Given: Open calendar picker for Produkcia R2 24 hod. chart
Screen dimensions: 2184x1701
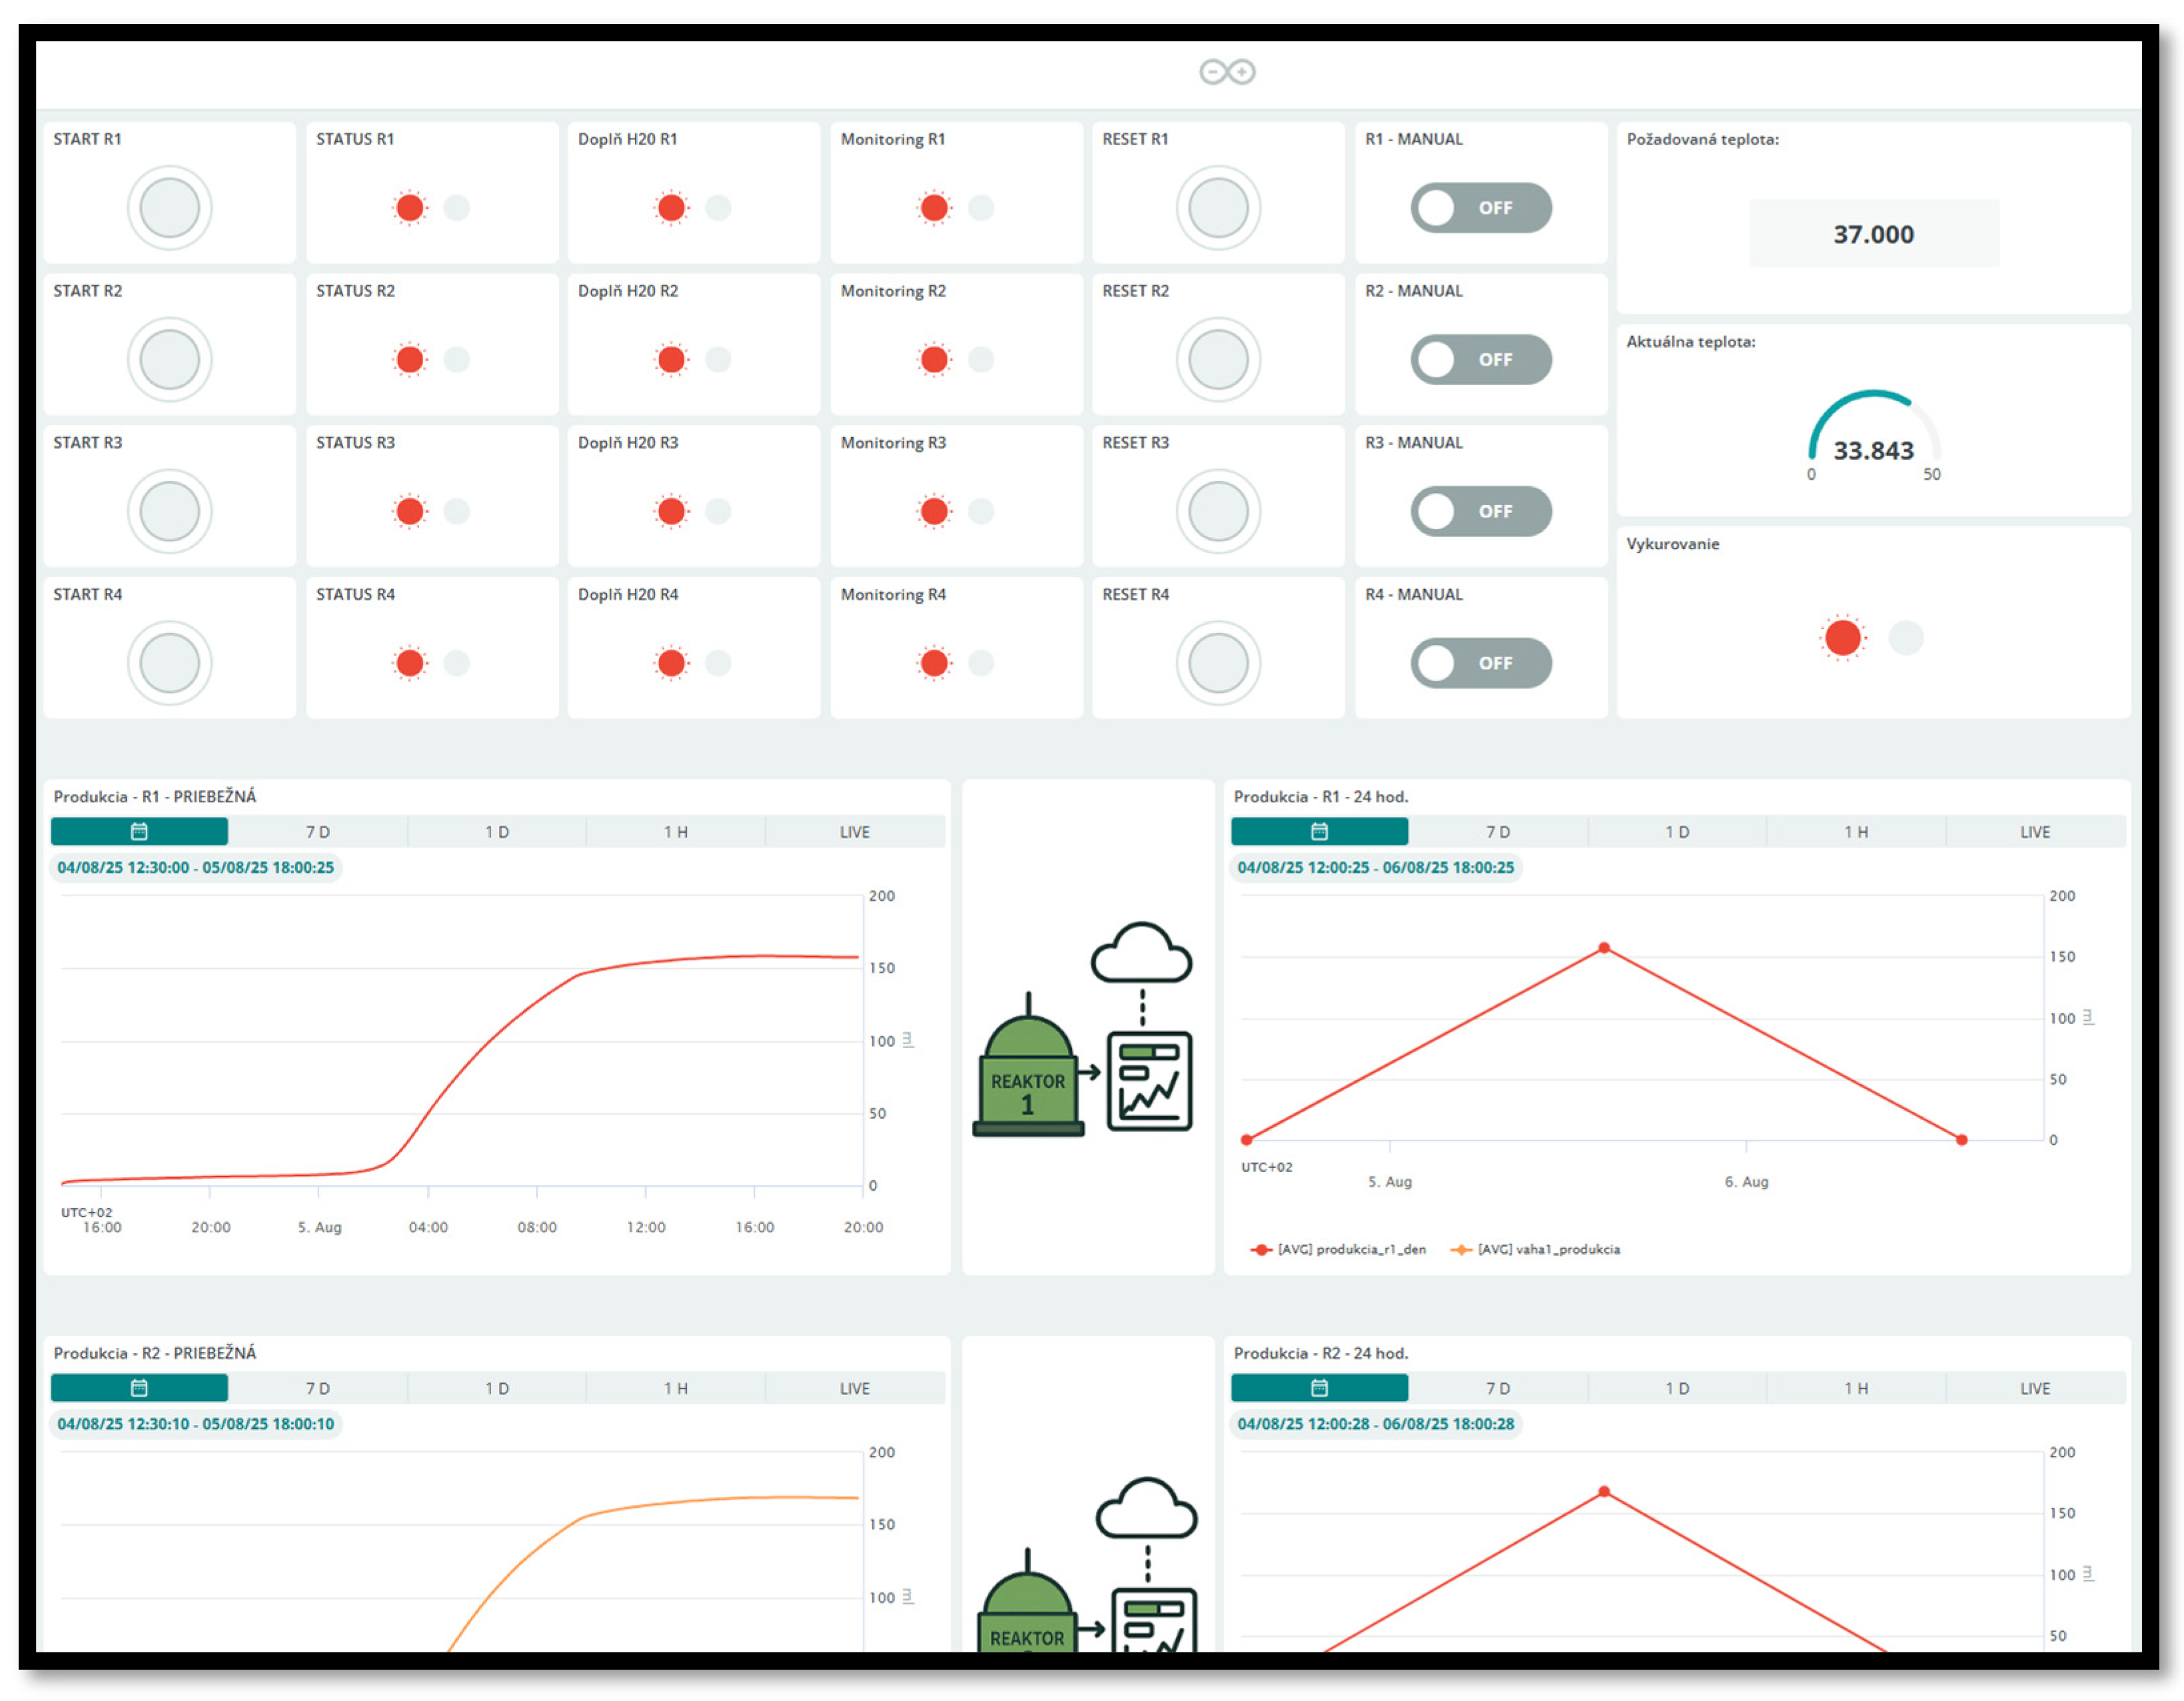Looking at the screenshot, I should pos(1319,1387).
